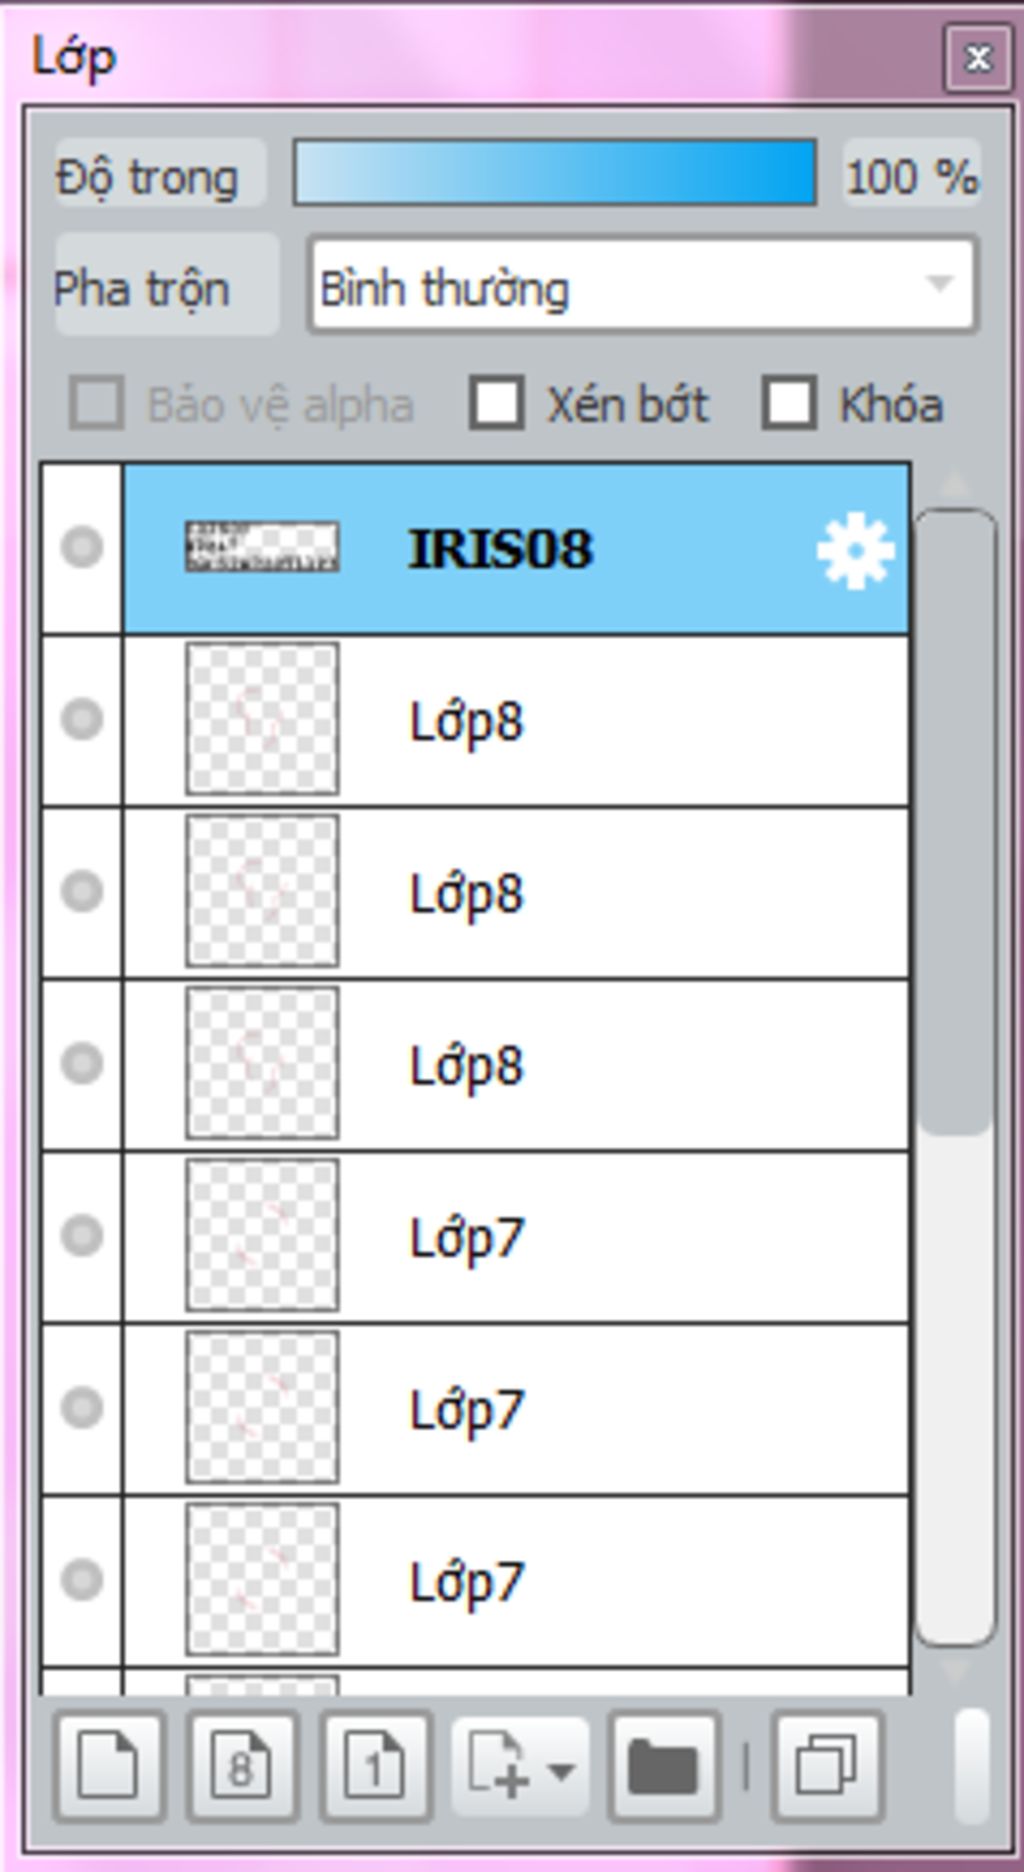Click the IRIS08 layer name

(500, 549)
